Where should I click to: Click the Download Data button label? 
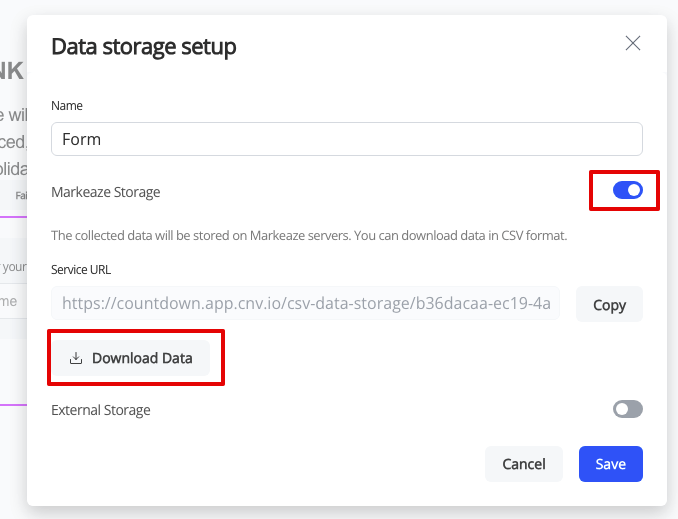tap(142, 358)
